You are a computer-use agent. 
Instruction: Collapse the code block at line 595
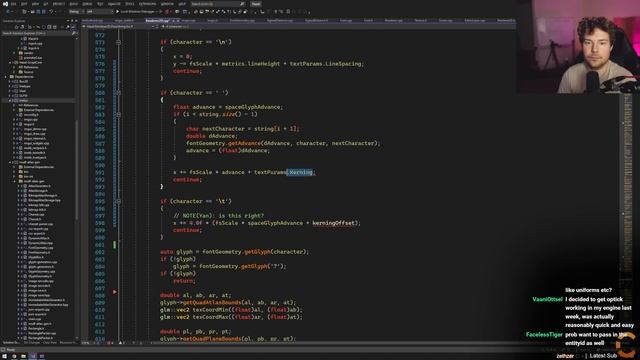click(118, 201)
